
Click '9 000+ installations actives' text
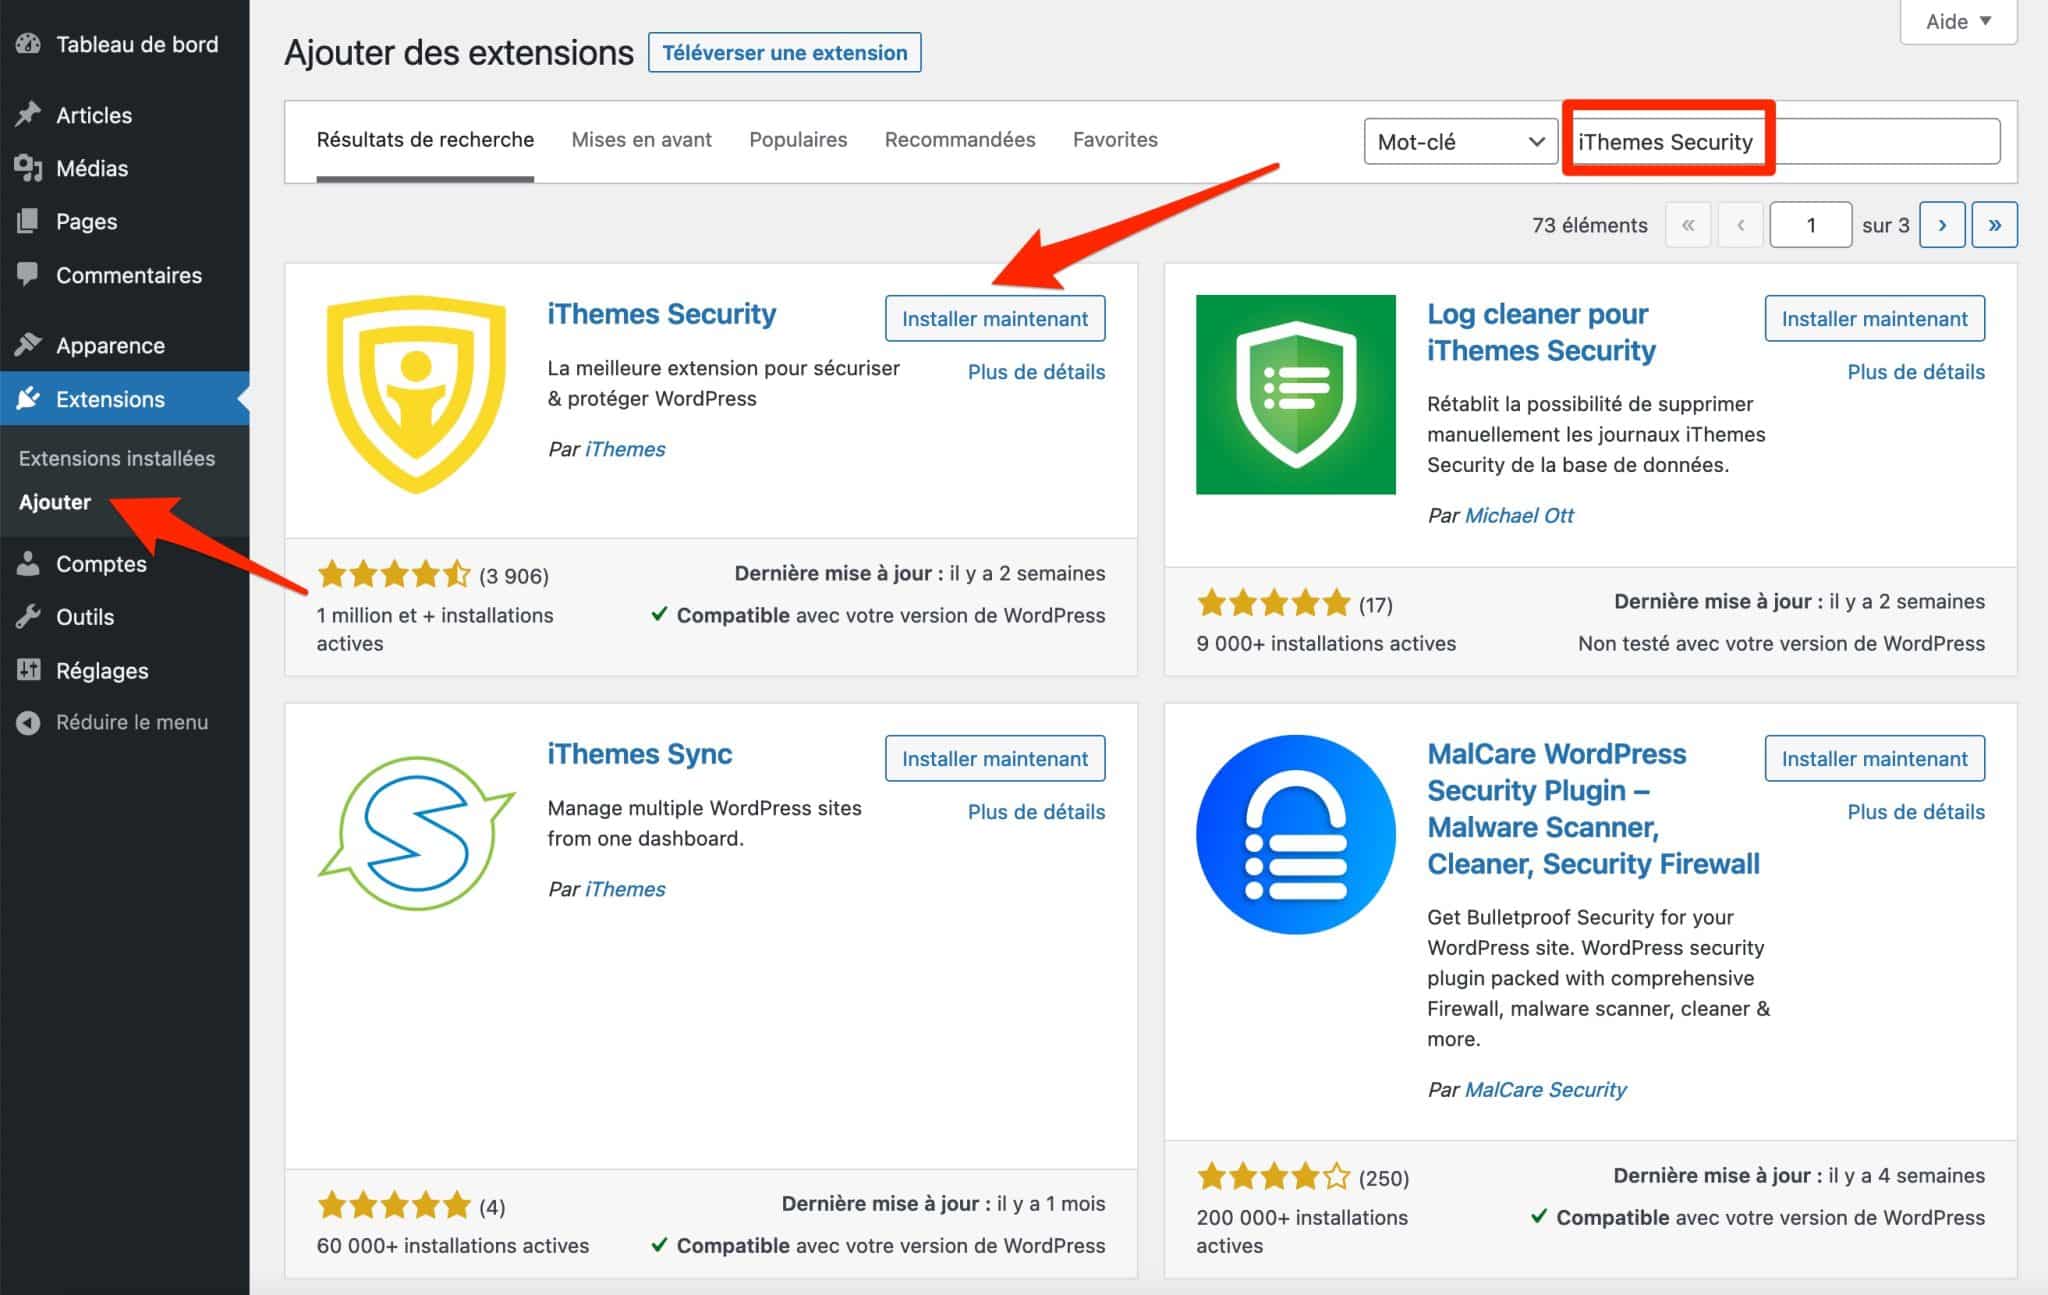click(1326, 643)
